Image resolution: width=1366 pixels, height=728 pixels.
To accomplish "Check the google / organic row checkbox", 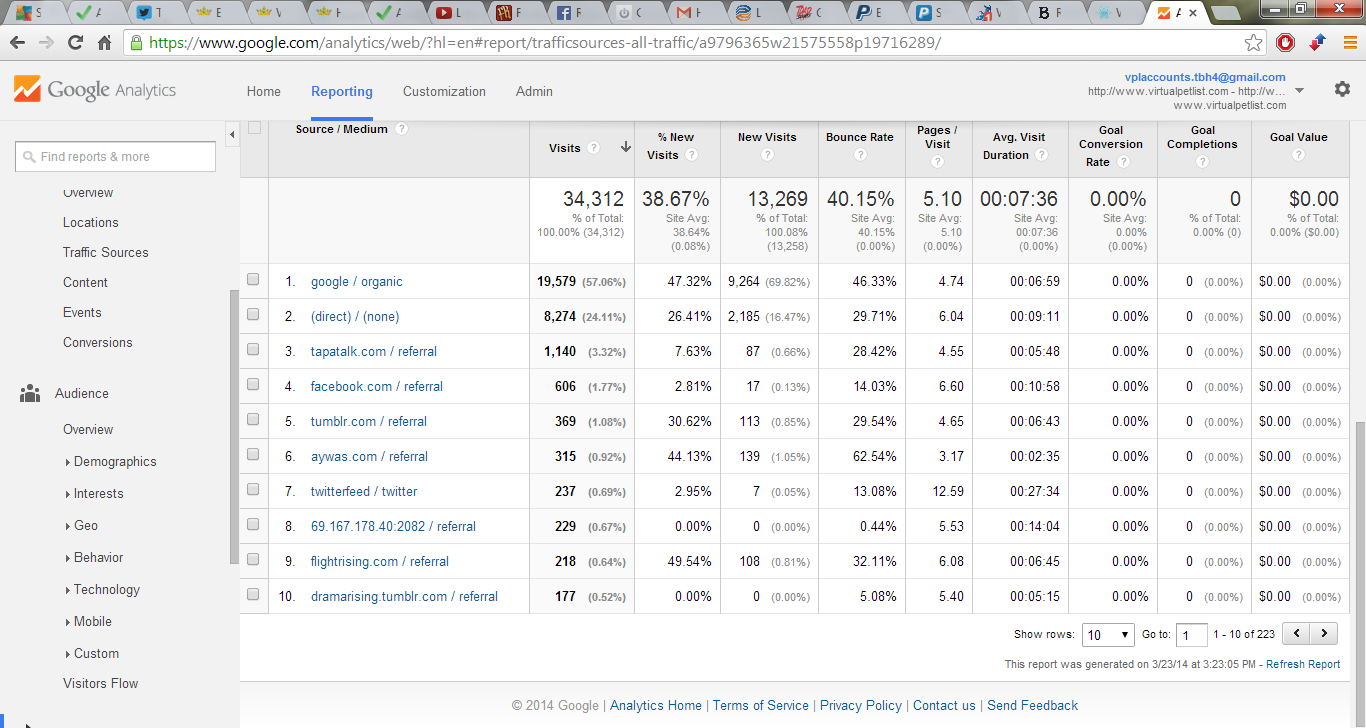I will [253, 280].
